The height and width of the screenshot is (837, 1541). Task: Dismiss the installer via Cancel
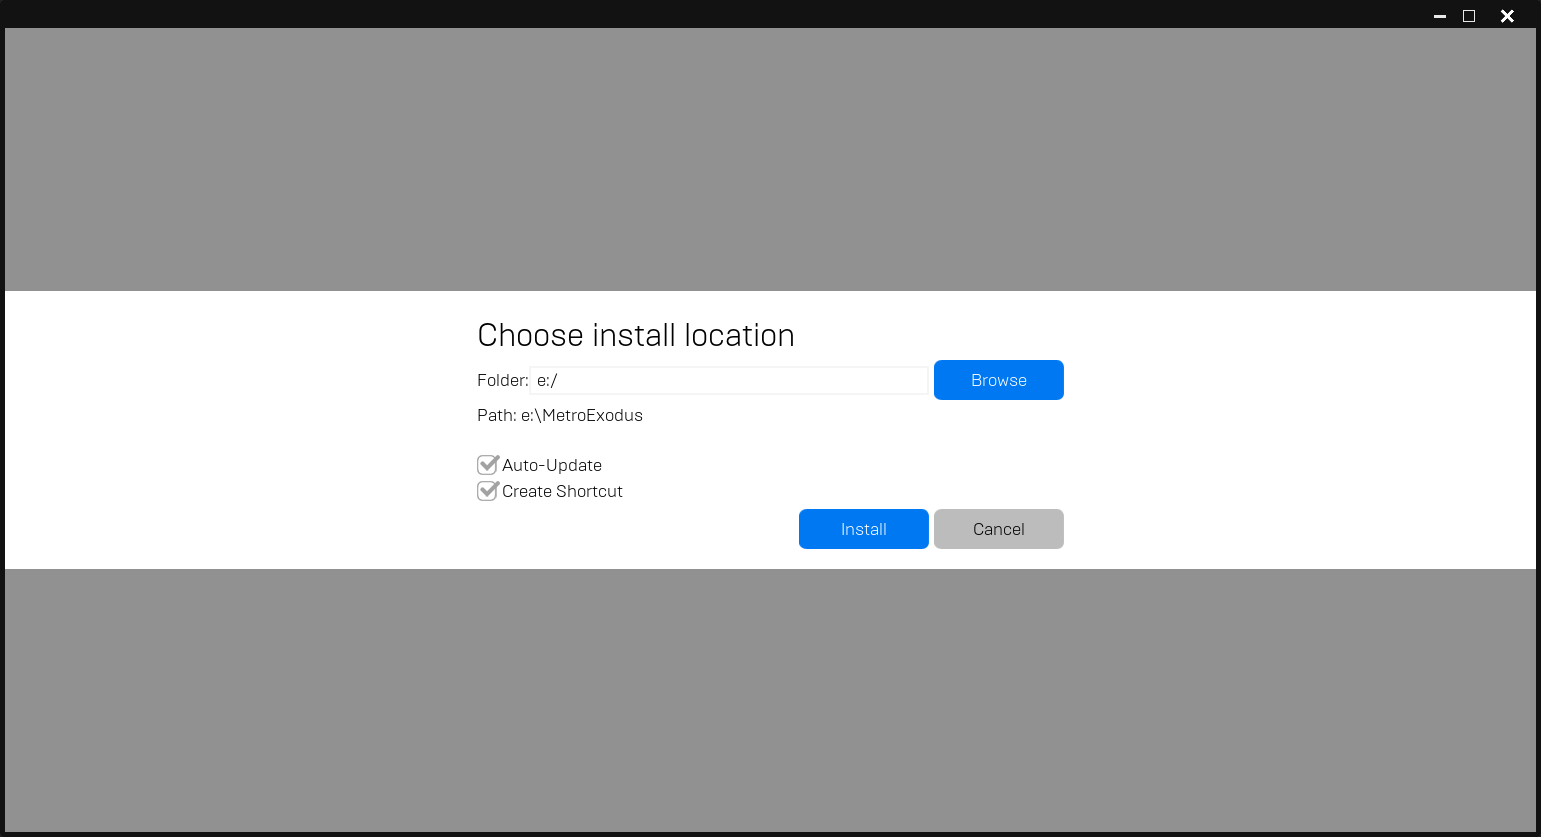tap(998, 528)
